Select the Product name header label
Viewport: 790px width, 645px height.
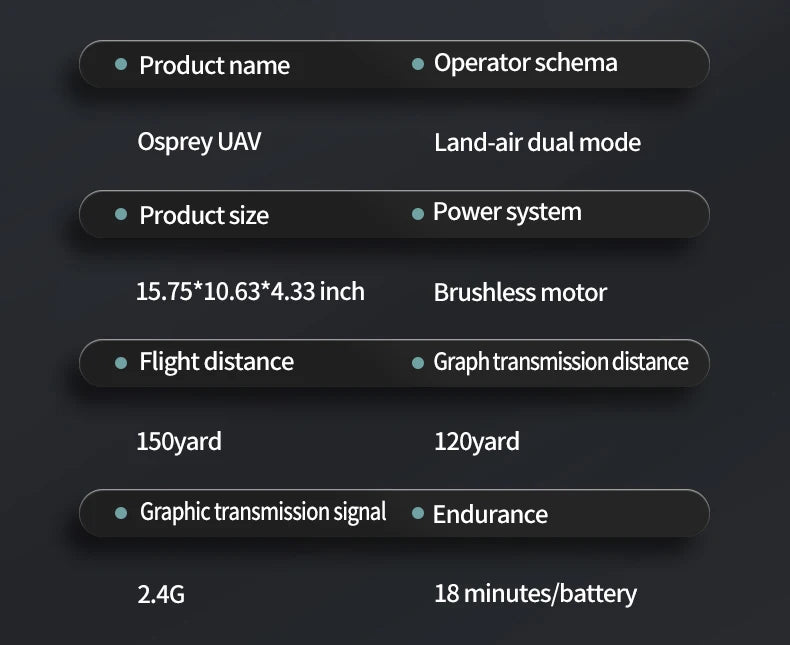(214, 65)
